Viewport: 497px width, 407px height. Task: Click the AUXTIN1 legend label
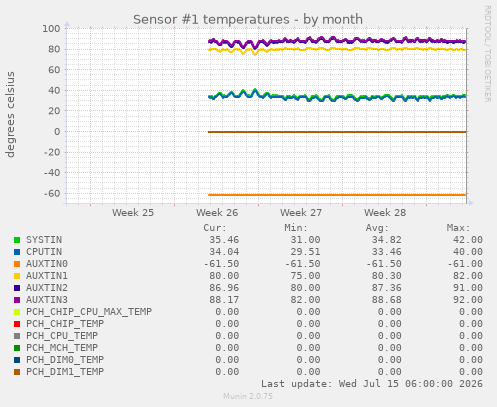47,276
